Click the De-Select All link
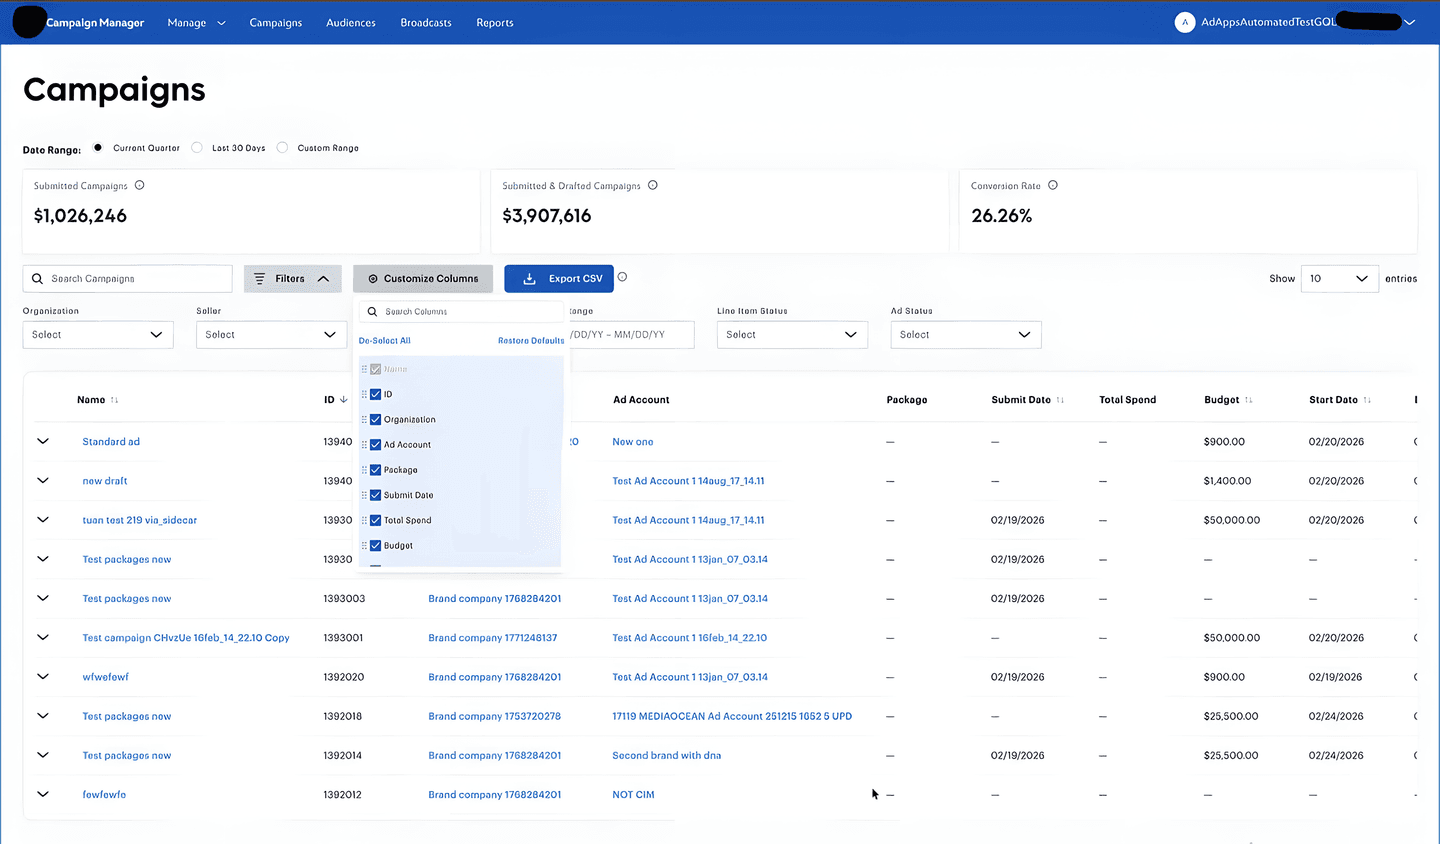Image resolution: width=1440 pixels, height=844 pixels. coord(384,340)
